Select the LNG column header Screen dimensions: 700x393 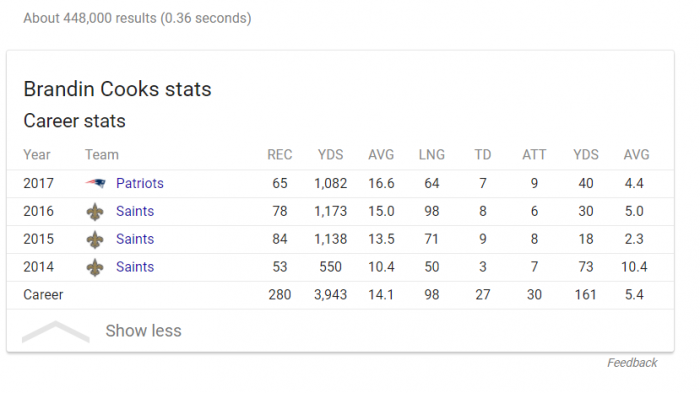coord(432,155)
